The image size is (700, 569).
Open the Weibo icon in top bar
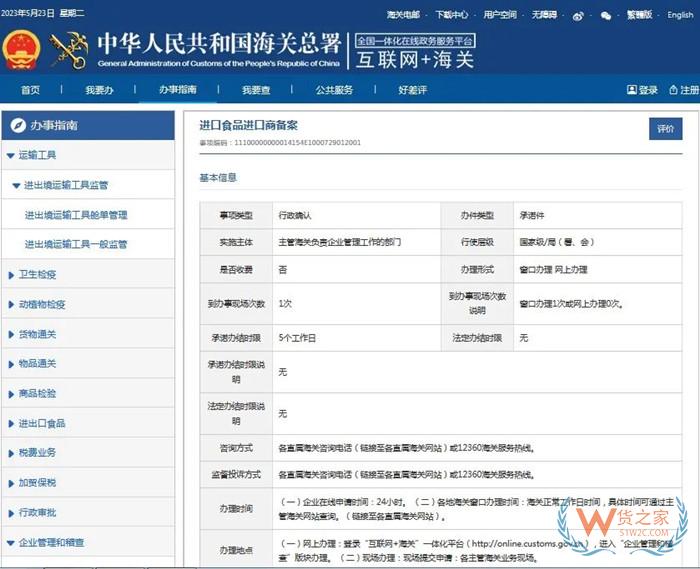(578, 16)
